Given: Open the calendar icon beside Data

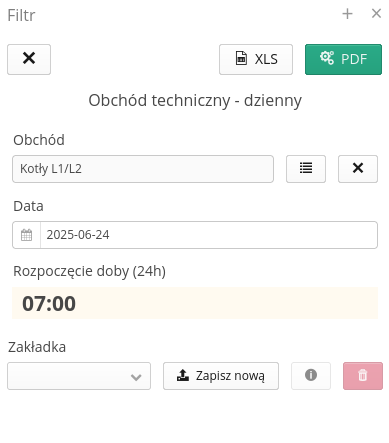Looking at the screenshot, I should 27,235.
